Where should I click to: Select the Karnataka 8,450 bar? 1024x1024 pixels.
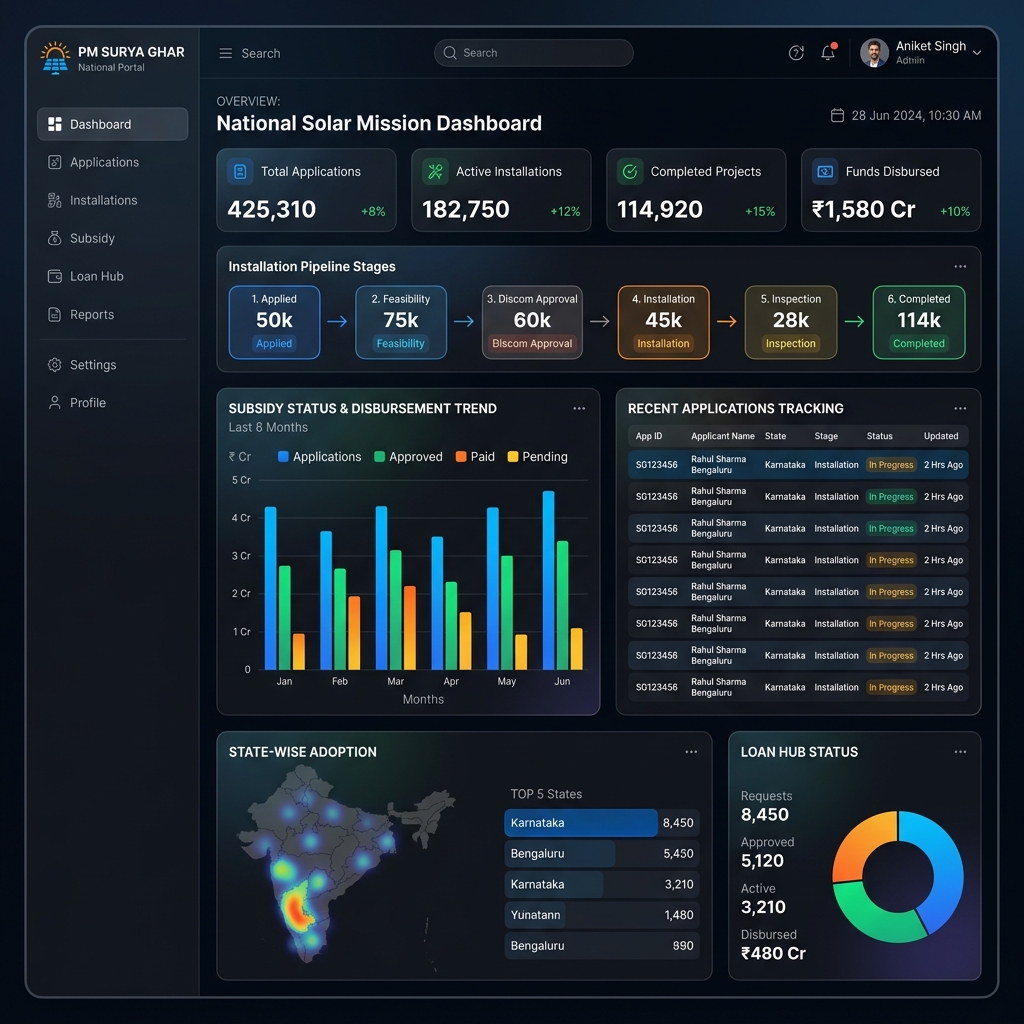(601, 823)
